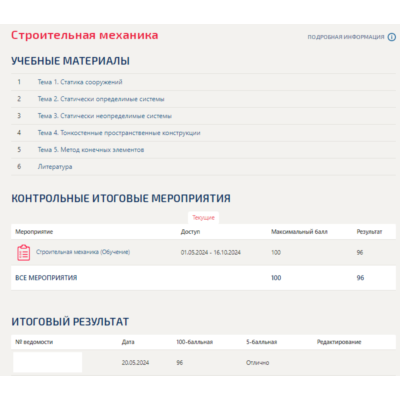Screen dimensions: 400x400
Task: Open the Строительная механика (Обучение) event link
Action: point(83,252)
